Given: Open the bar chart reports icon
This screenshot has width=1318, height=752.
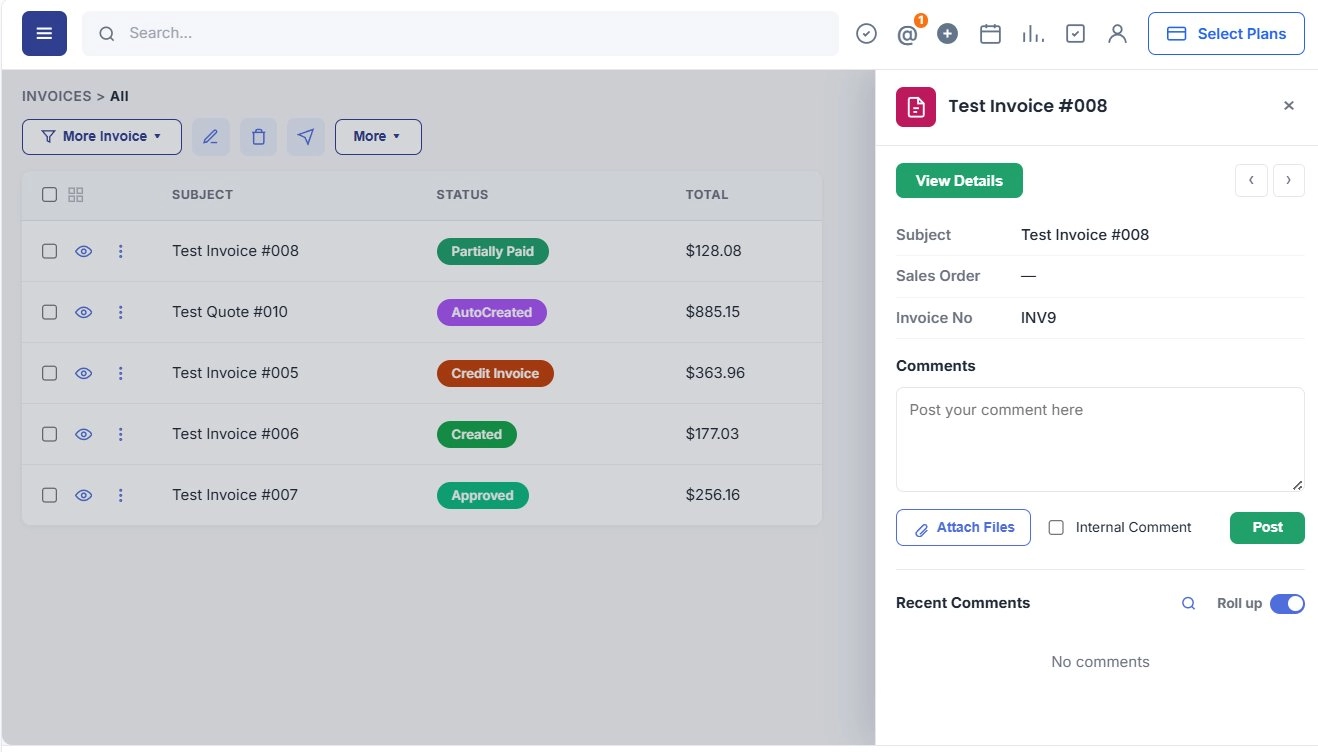Looking at the screenshot, I should point(1033,34).
